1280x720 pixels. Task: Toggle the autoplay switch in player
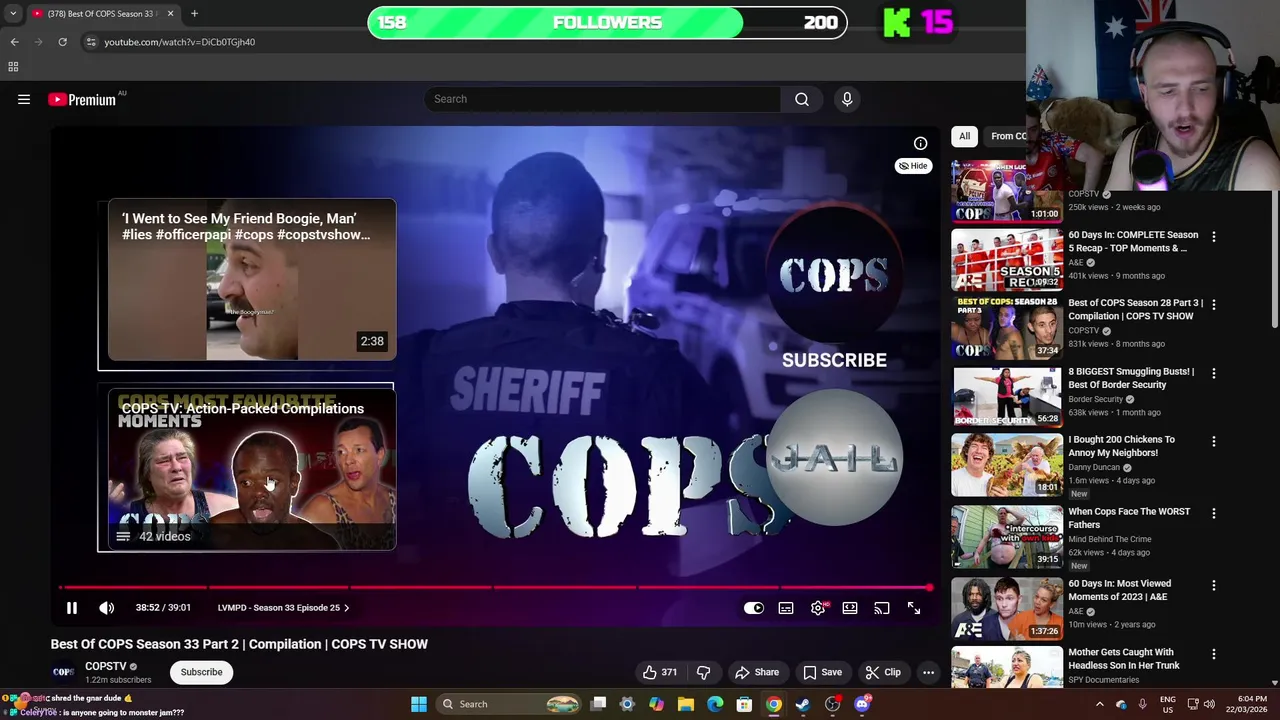754,608
